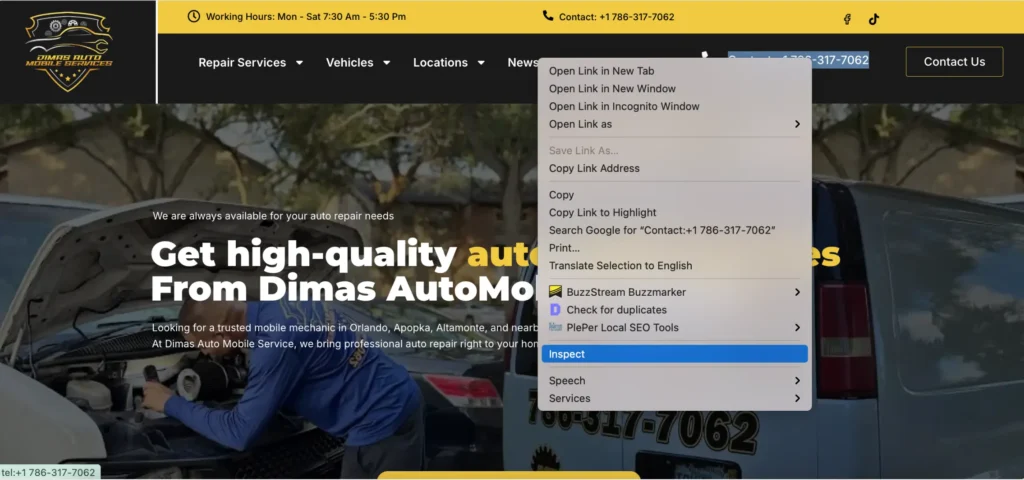This screenshot has height=480, width=1024.
Task: Expand the Speech submenu arrow
Action: pos(797,380)
